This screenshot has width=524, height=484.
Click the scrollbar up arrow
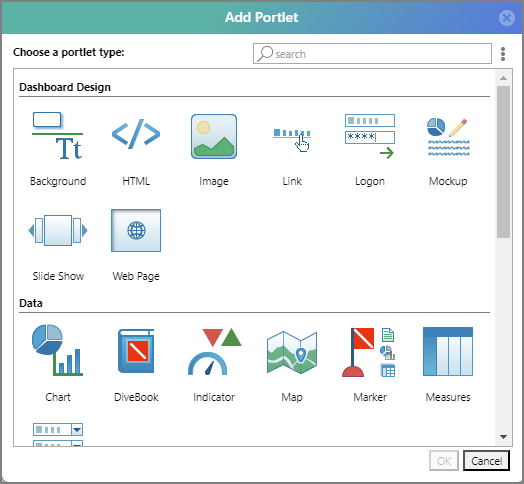pyautogui.click(x=503, y=78)
